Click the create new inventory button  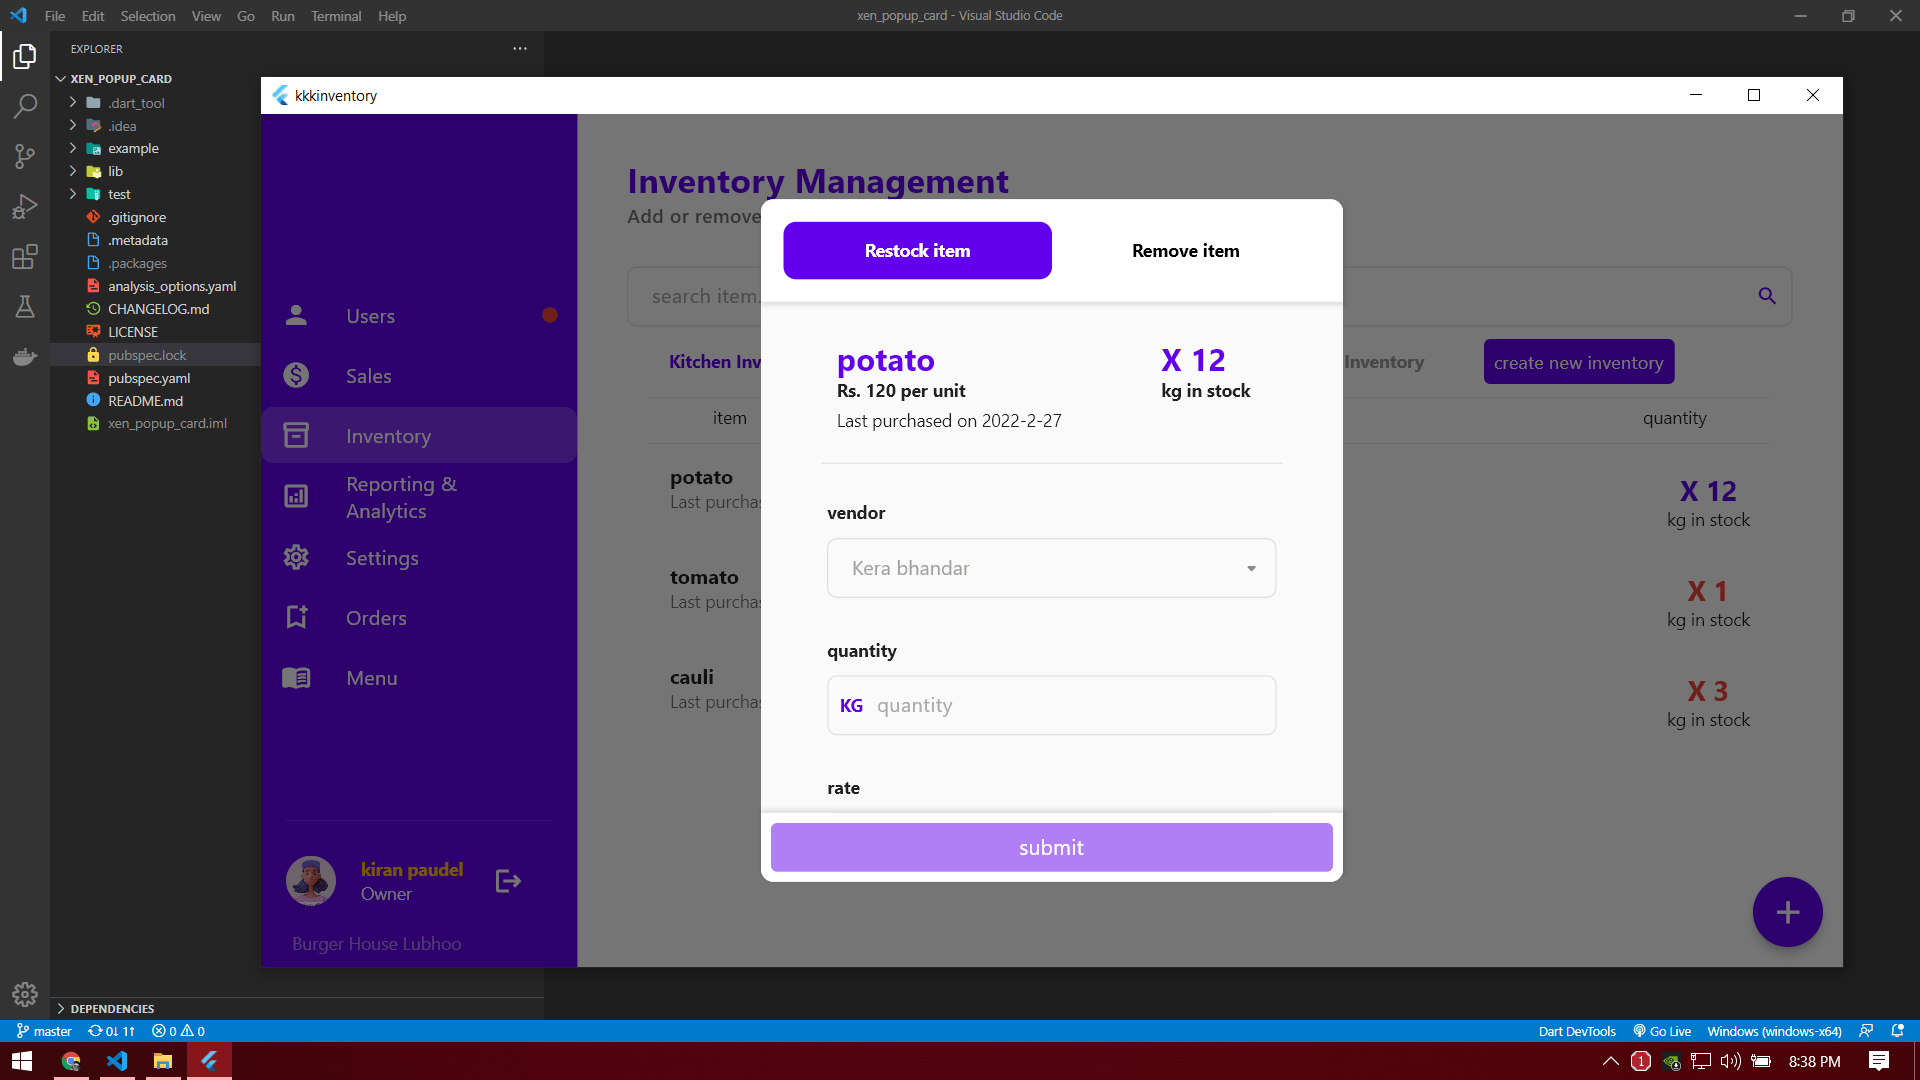1578,362
